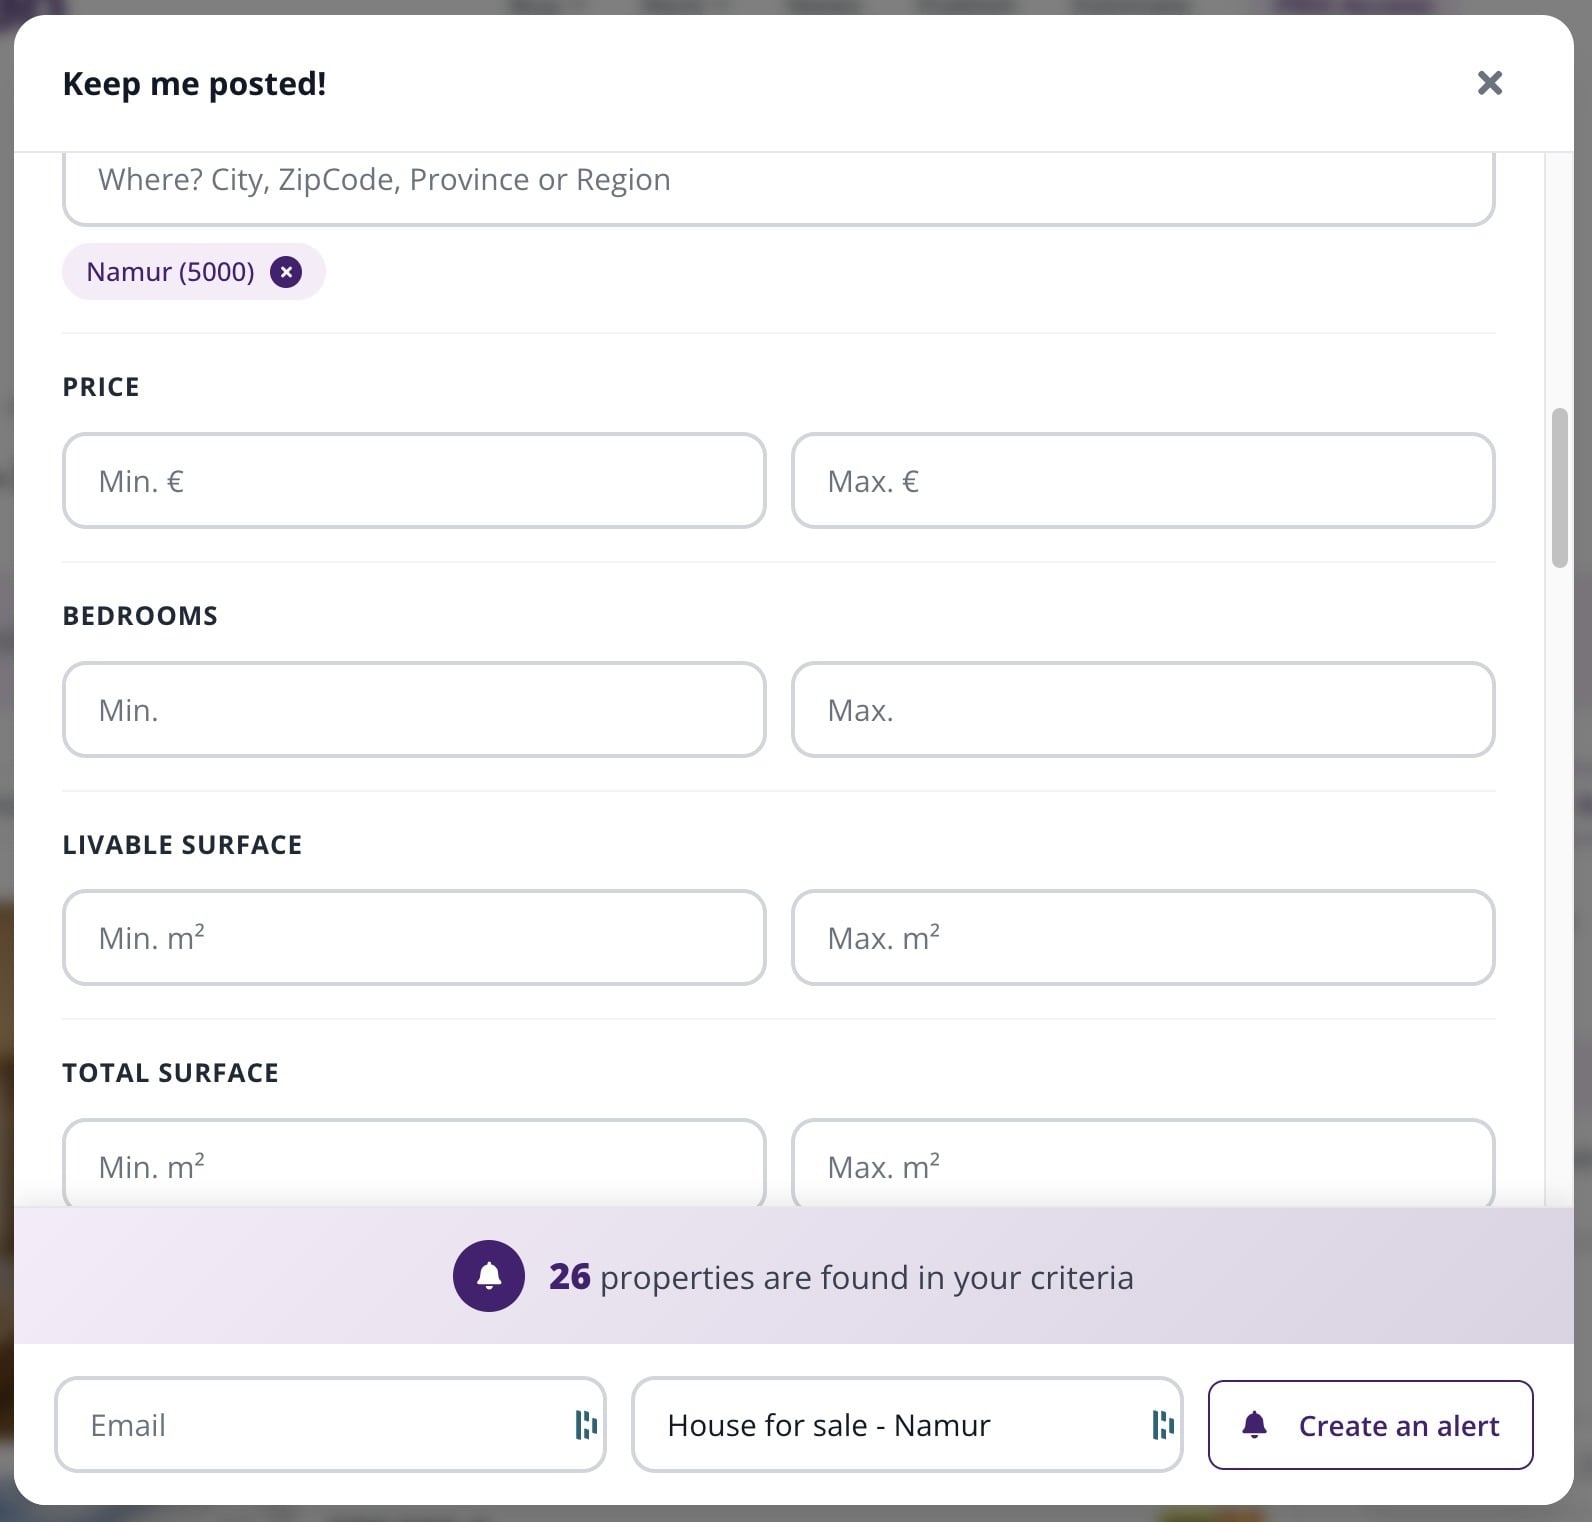Screen dimensions: 1592x1522
Task: Select the Bedrooms Min. field
Action: (x=414, y=710)
